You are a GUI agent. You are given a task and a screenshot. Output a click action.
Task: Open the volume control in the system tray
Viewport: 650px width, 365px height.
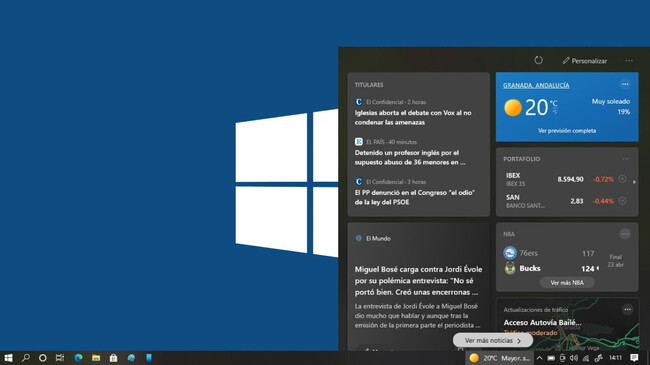pyautogui.click(x=574, y=358)
